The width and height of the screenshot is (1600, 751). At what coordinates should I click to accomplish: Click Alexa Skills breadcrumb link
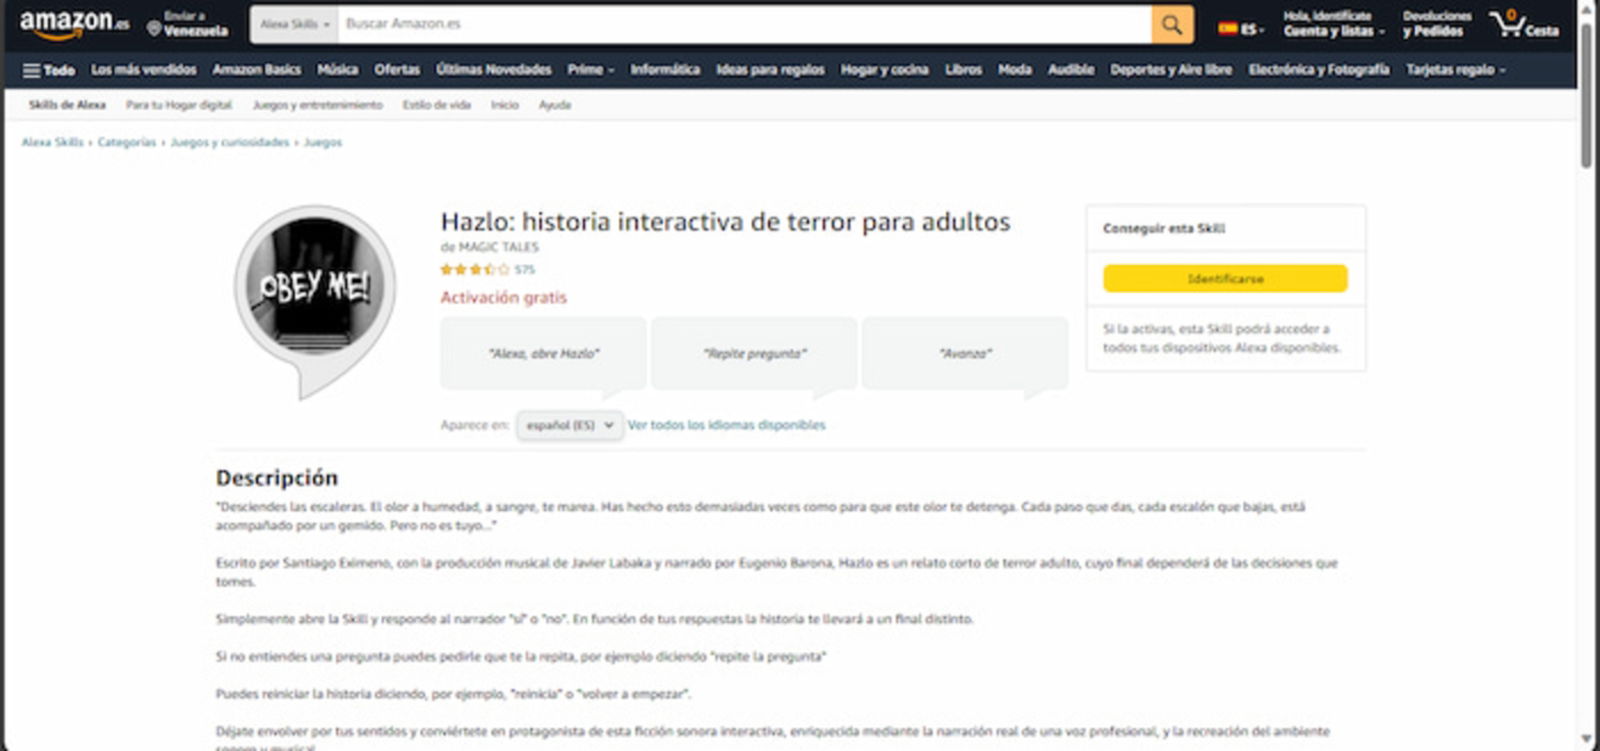(x=53, y=142)
